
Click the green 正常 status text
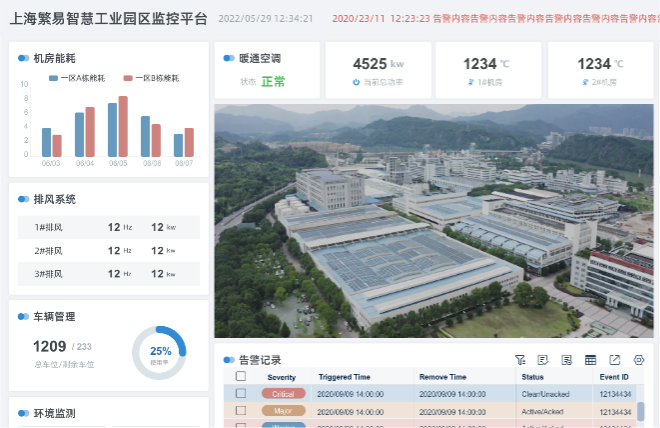click(273, 82)
